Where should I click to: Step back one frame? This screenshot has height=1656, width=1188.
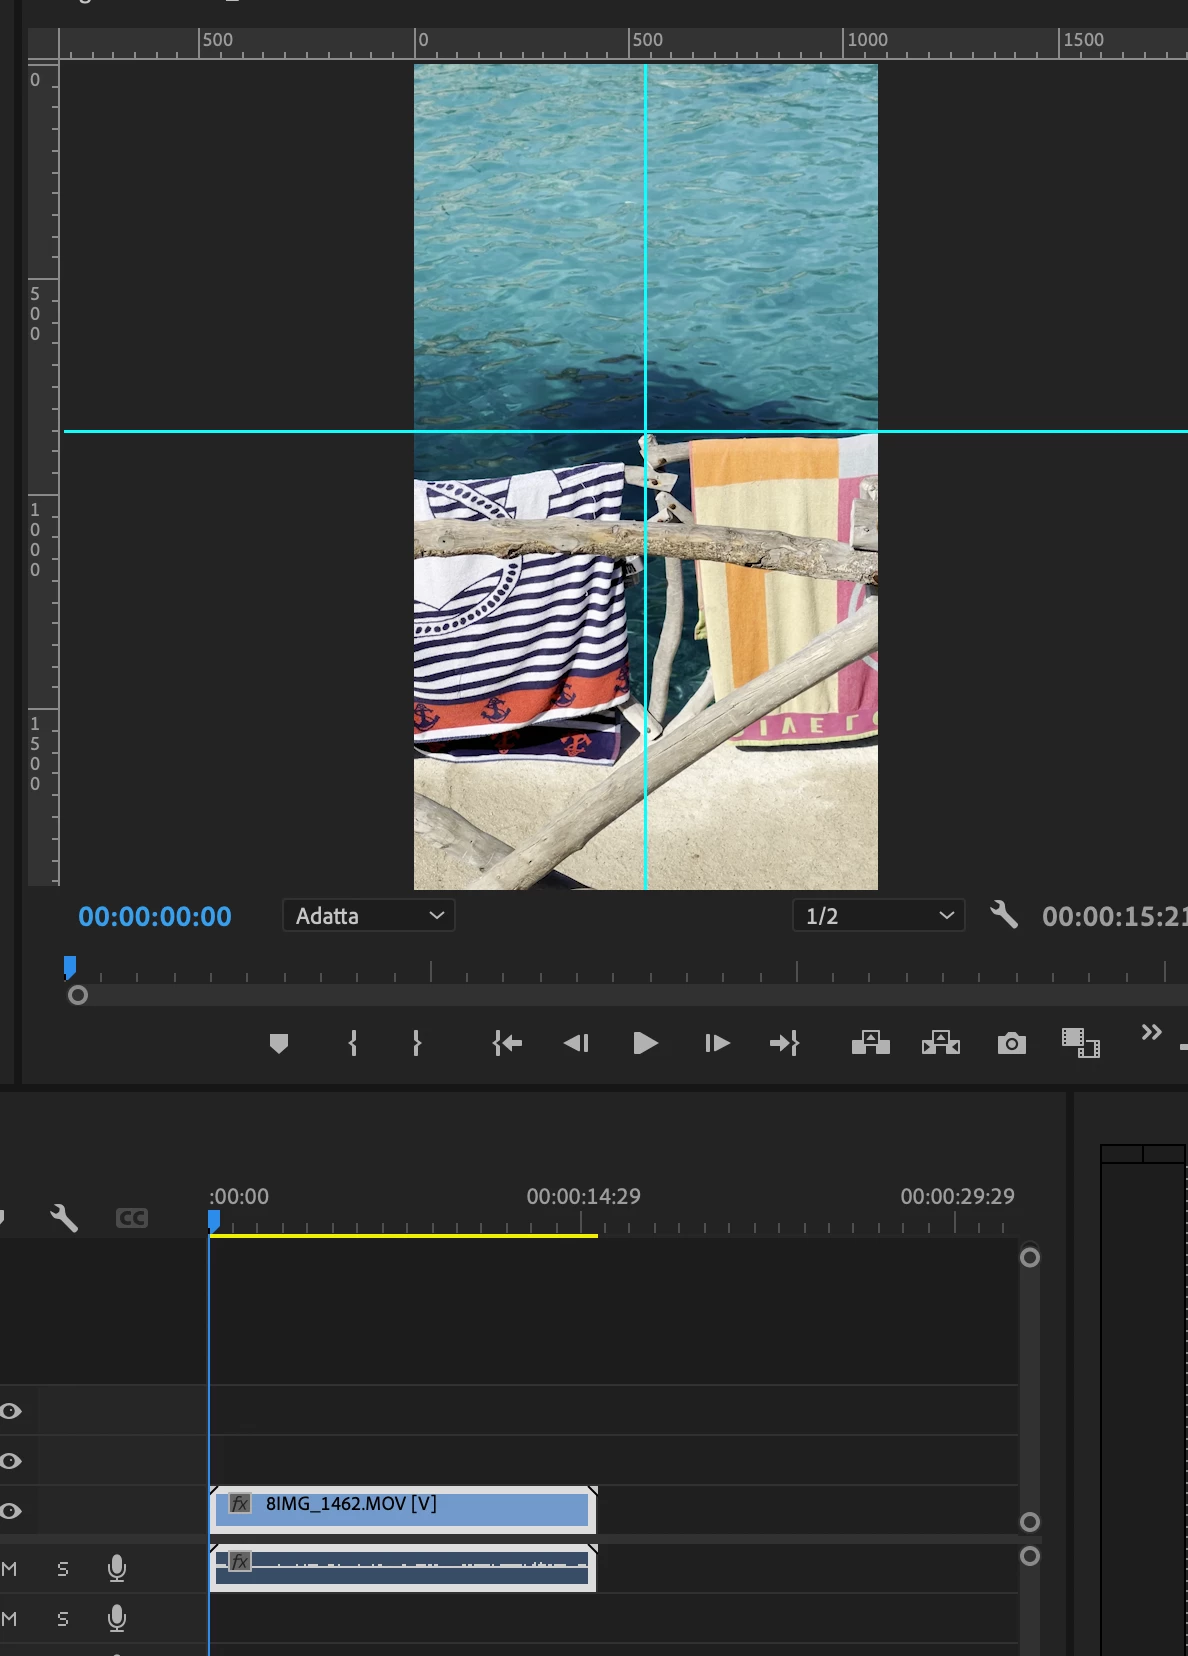576,1044
